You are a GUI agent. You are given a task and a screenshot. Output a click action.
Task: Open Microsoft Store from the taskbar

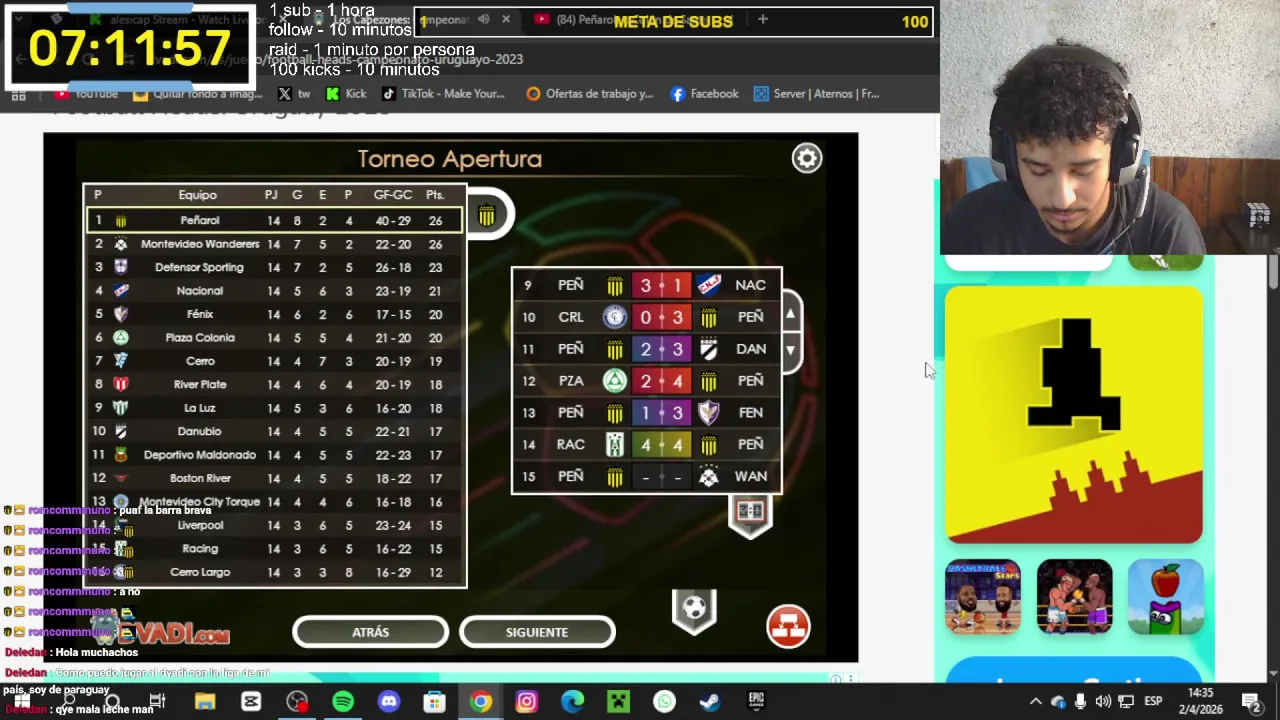(434, 702)
